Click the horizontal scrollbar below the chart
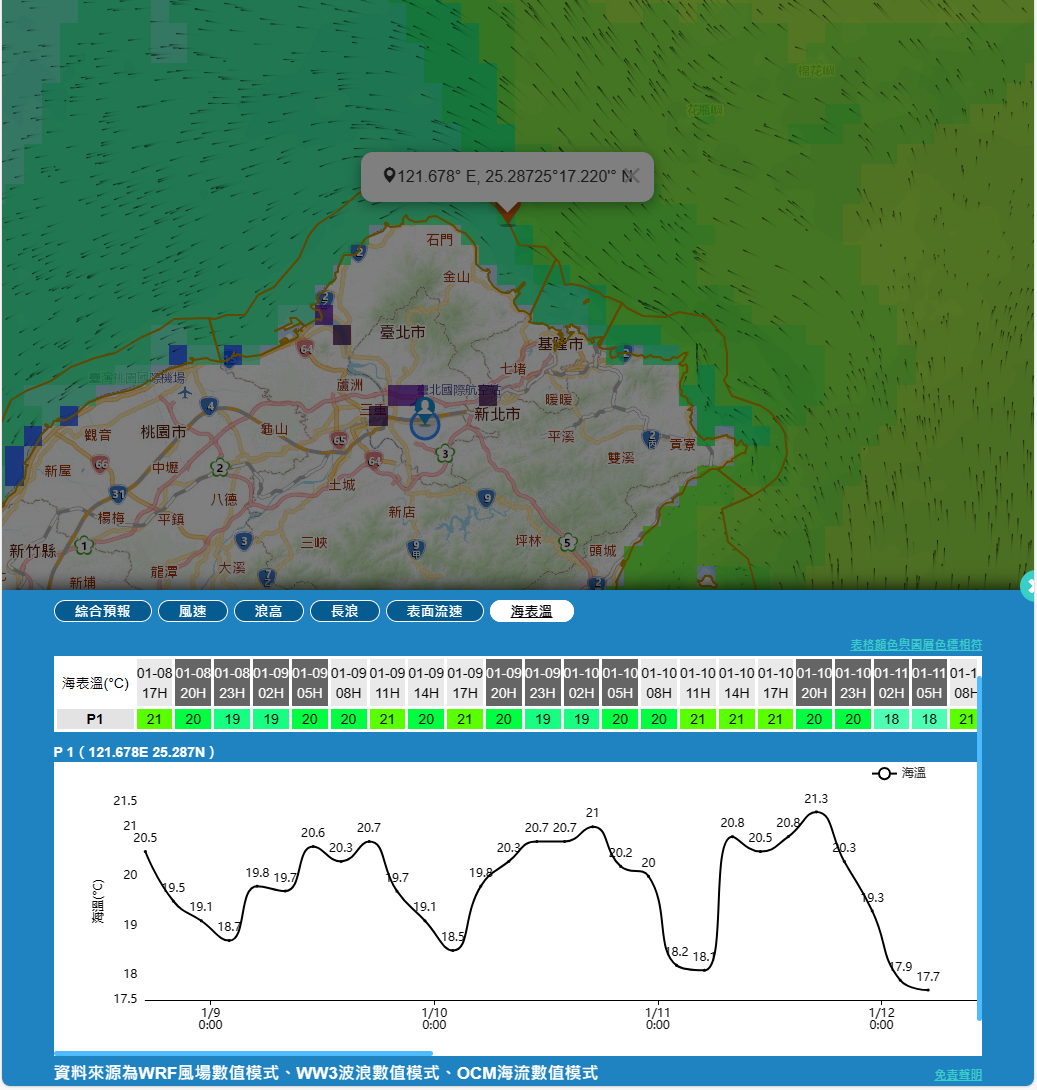Screen dimensions: 1037x1090 pos(243,1052)
